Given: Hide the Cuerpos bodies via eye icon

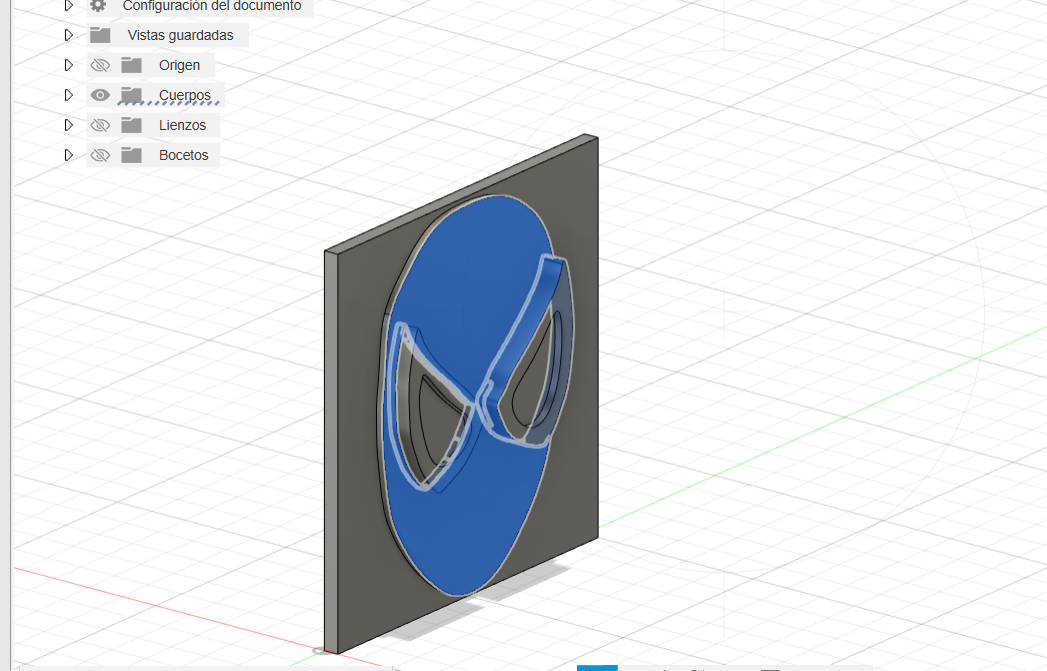Looking at the screenshot, I should [x=100, y=95].
